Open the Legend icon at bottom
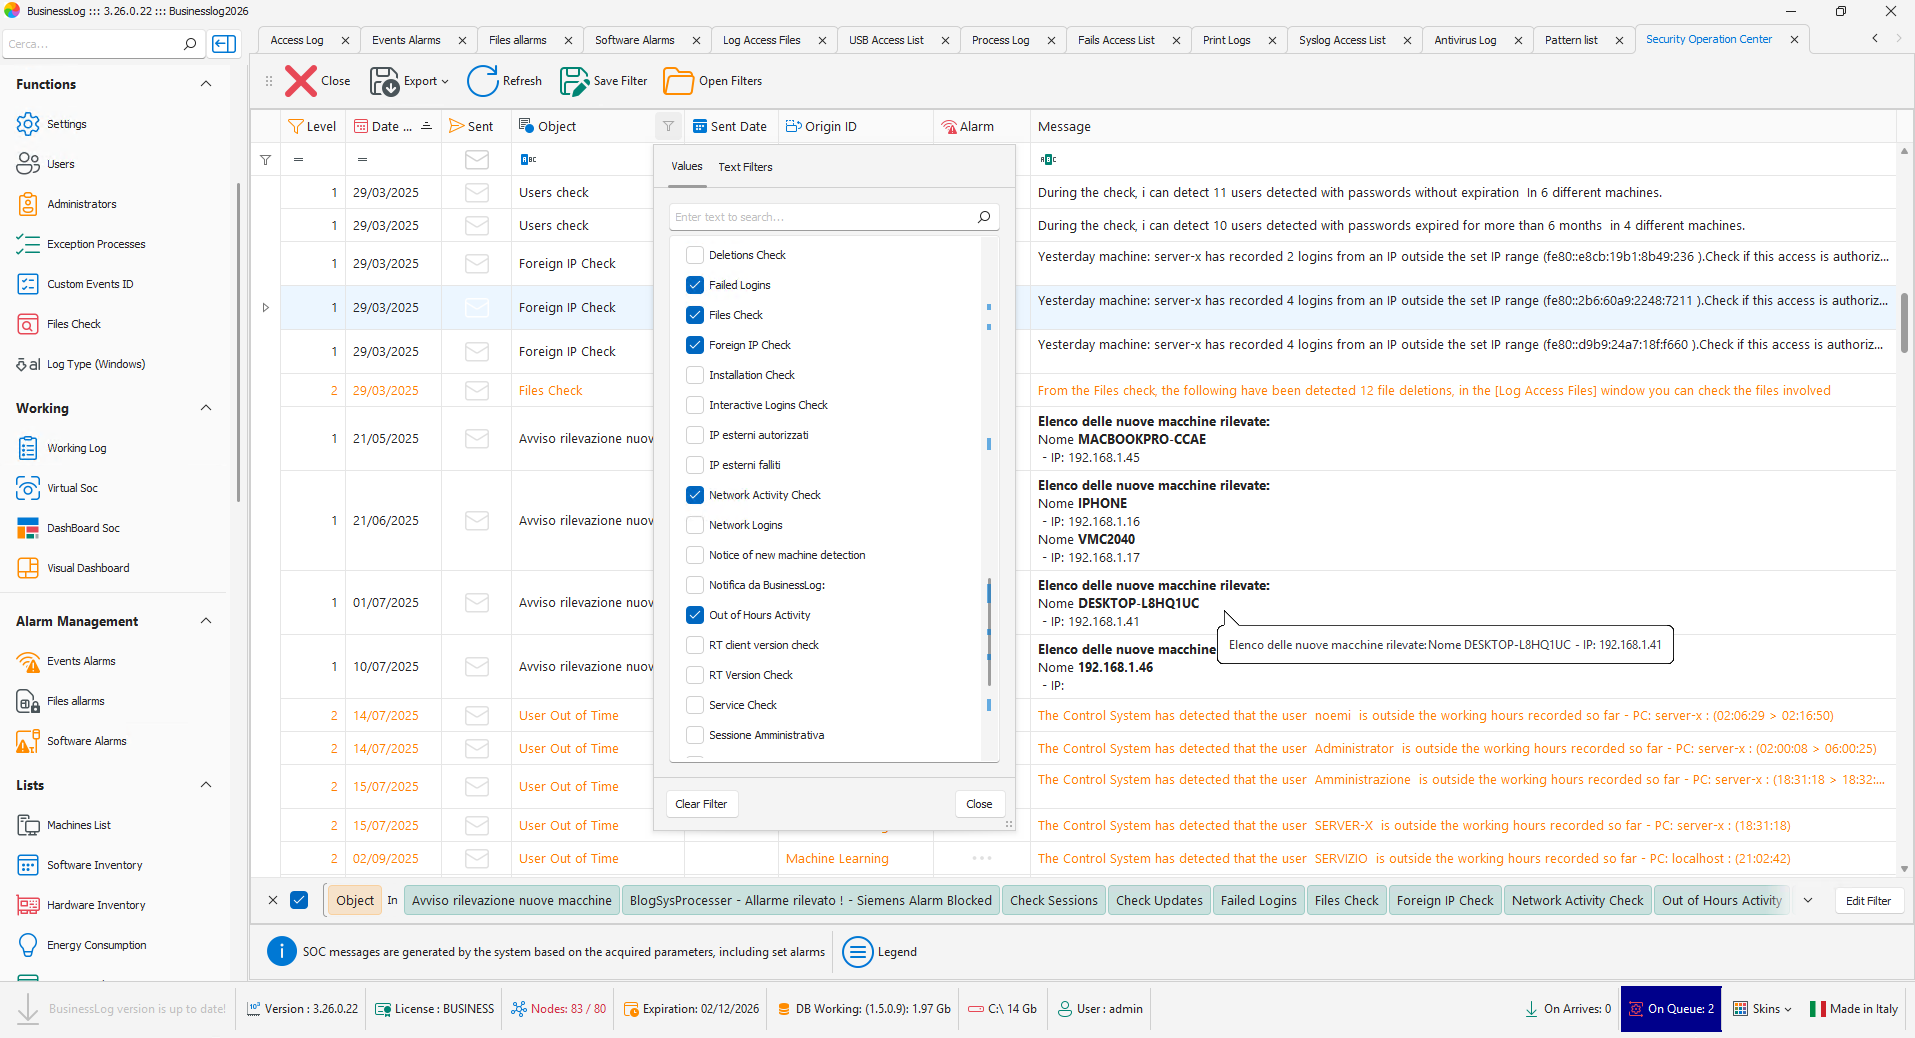 point(858,952)
